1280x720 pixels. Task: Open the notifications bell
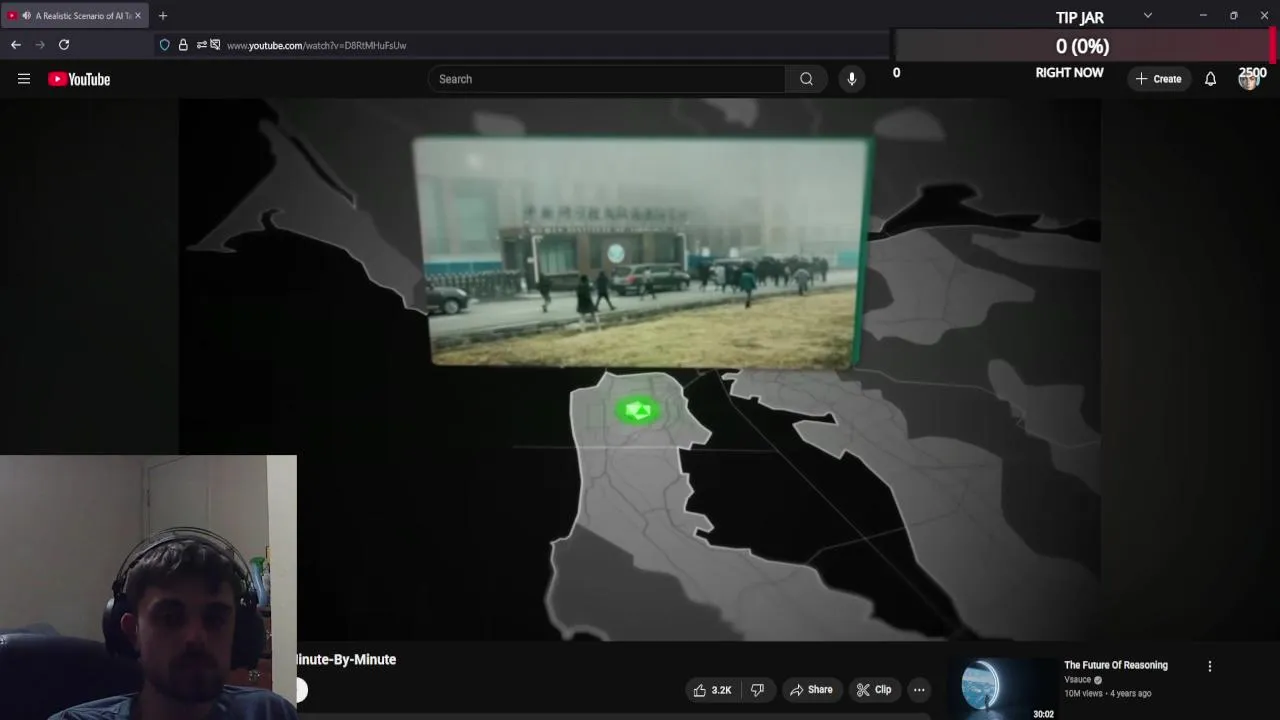pyautogui.click(x=1210, y=79)
